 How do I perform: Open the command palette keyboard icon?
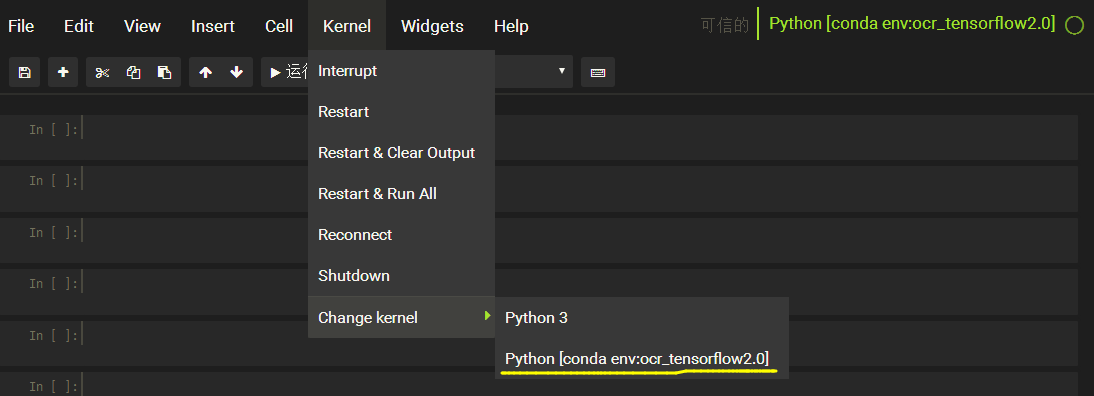(598, 72)
